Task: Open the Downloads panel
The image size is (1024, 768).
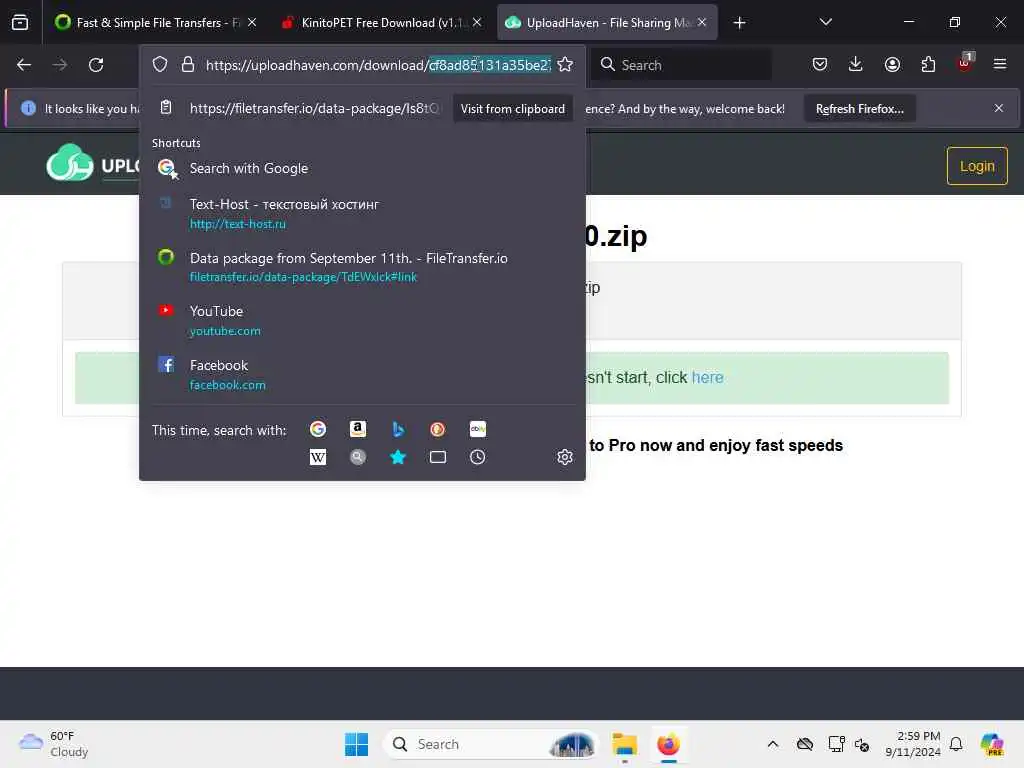Action: (x=856, y=65)
